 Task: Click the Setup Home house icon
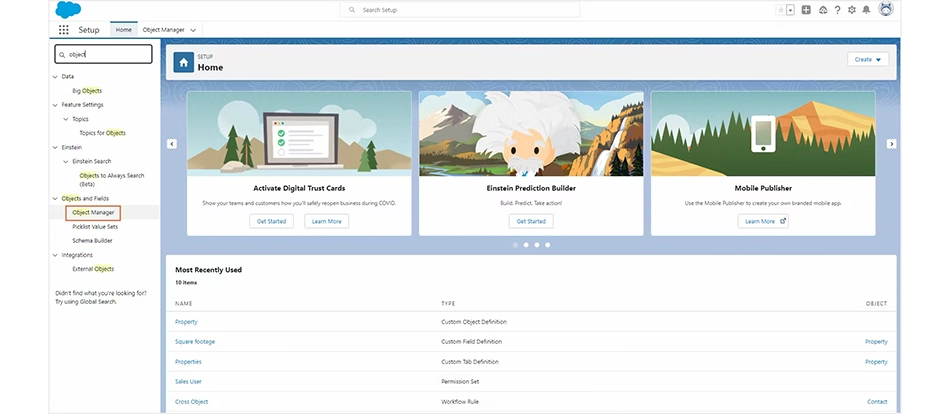184,62
